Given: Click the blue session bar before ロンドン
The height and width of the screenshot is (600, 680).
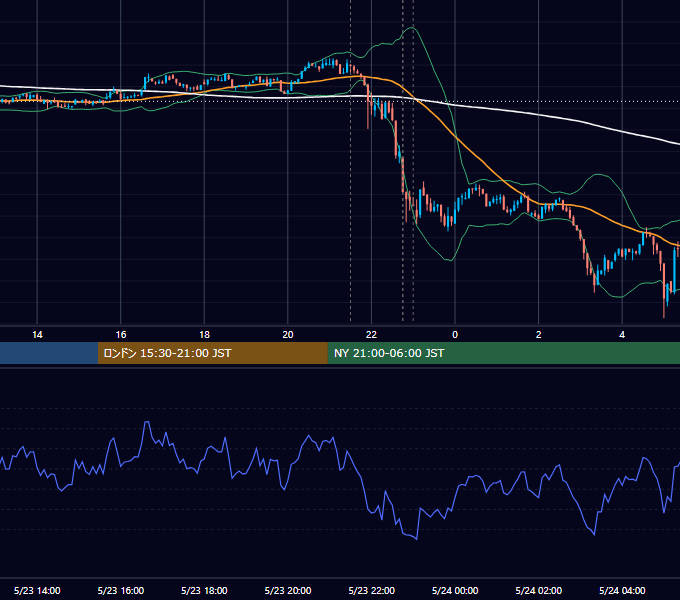Looking at the screenshot, I should point(49,353).
